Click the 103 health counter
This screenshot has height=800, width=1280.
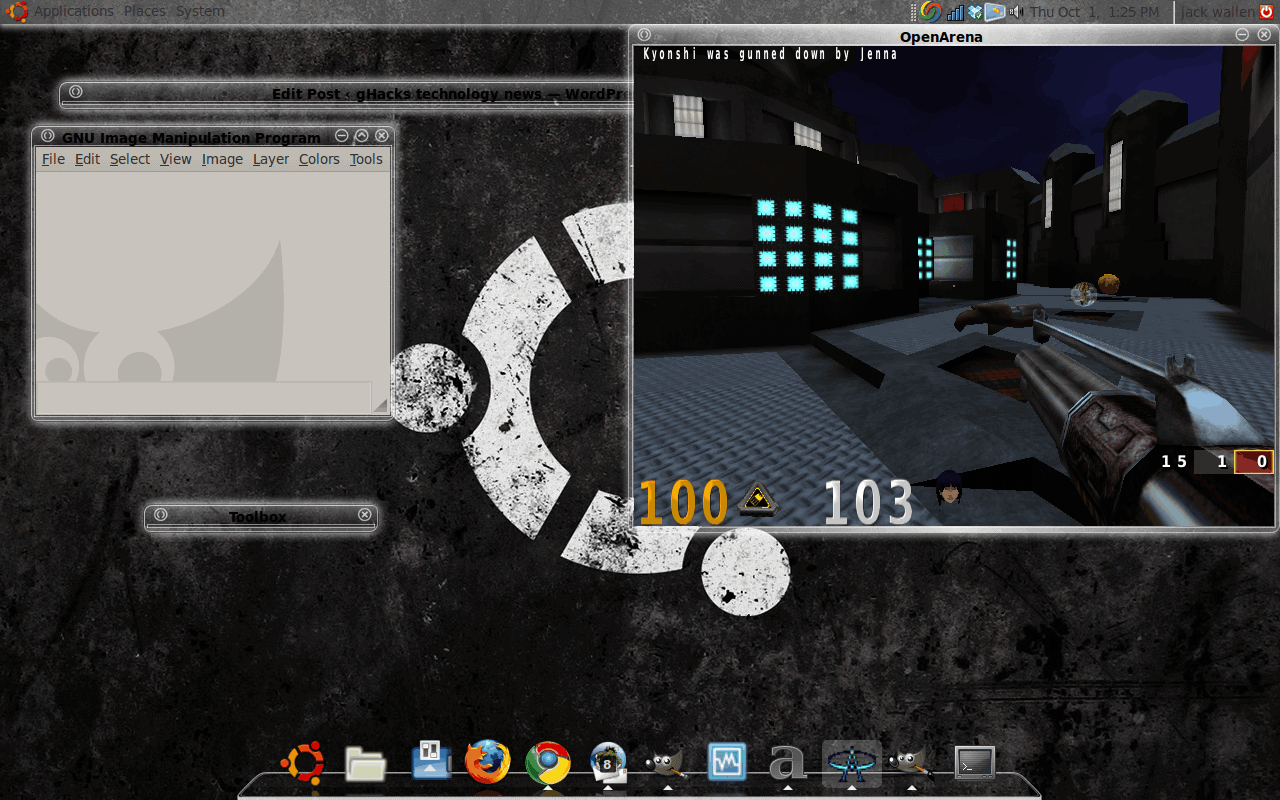868,502
